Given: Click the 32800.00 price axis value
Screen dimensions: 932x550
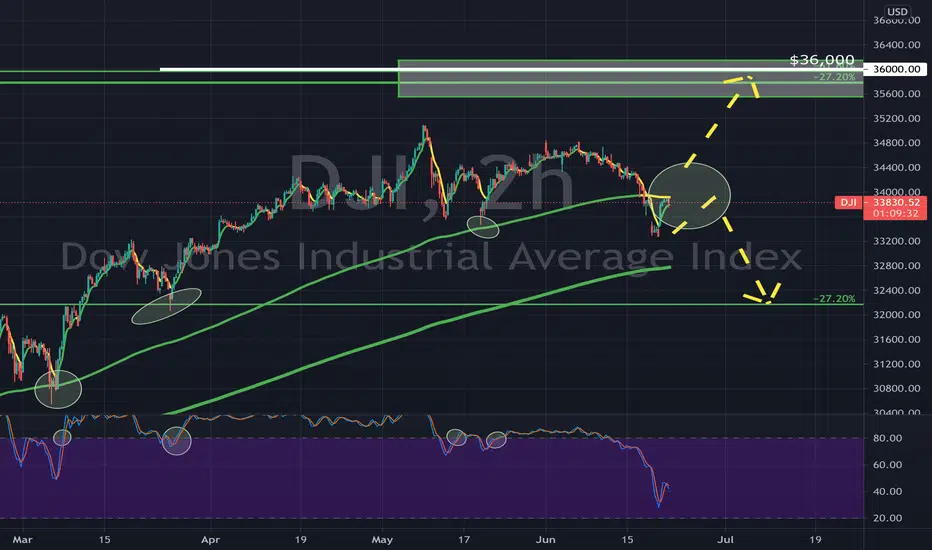Looking at the screenshot, I should [x=896, y=265].
